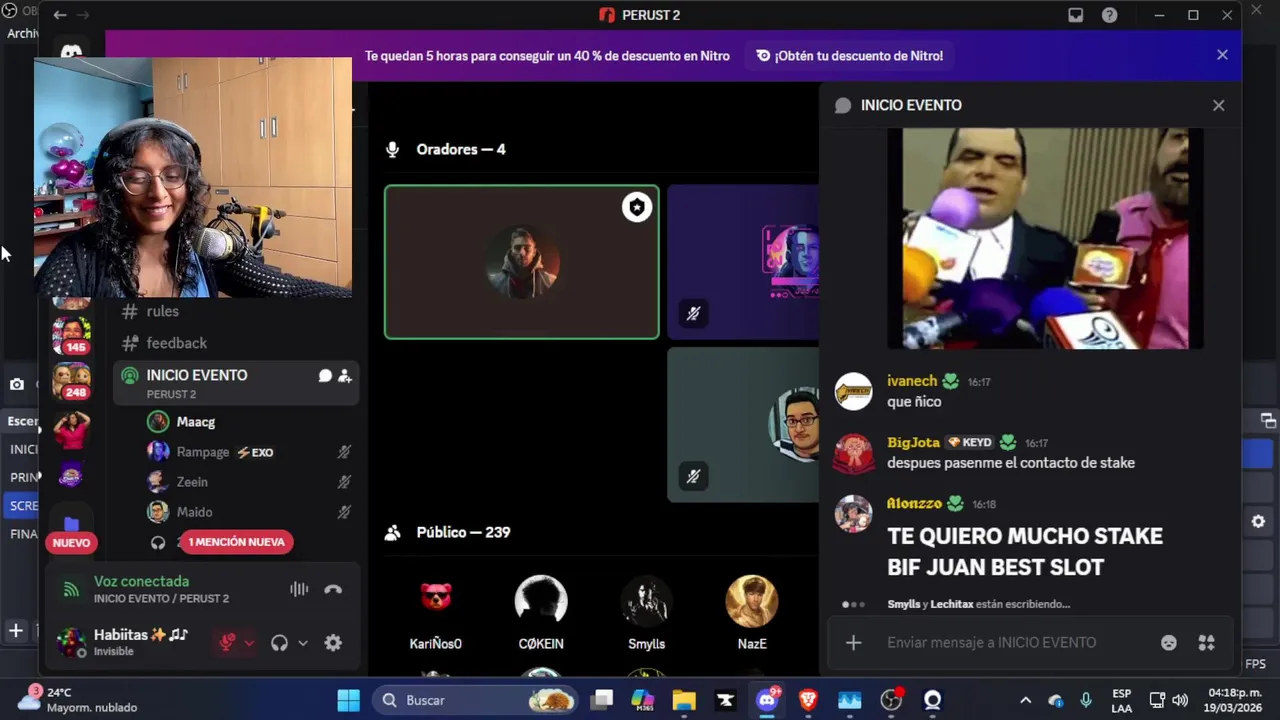
Task: Open the ESP LAA language switcher
Action: [x=1121, y=700]
